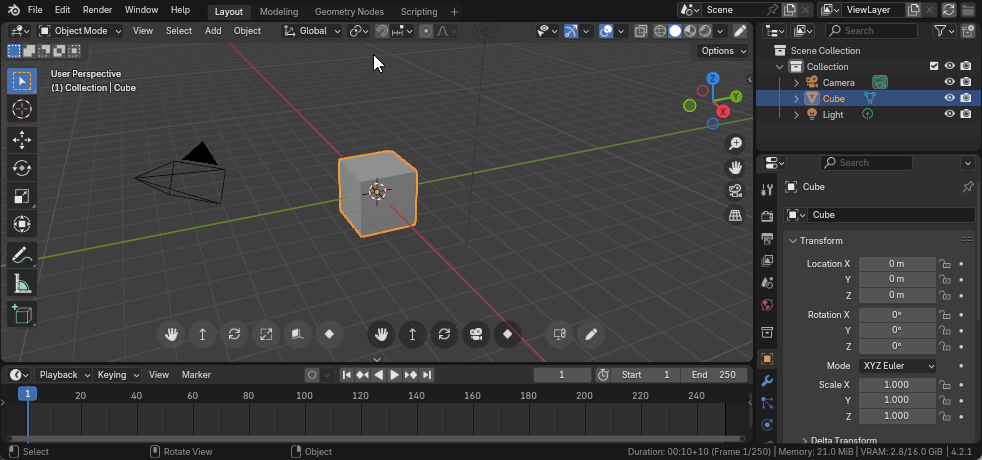The height and width of the screenshot is (460, 982).
Task: Toggle camera view with the camera button
Action: pyautogui.click(x=735, y=191)
